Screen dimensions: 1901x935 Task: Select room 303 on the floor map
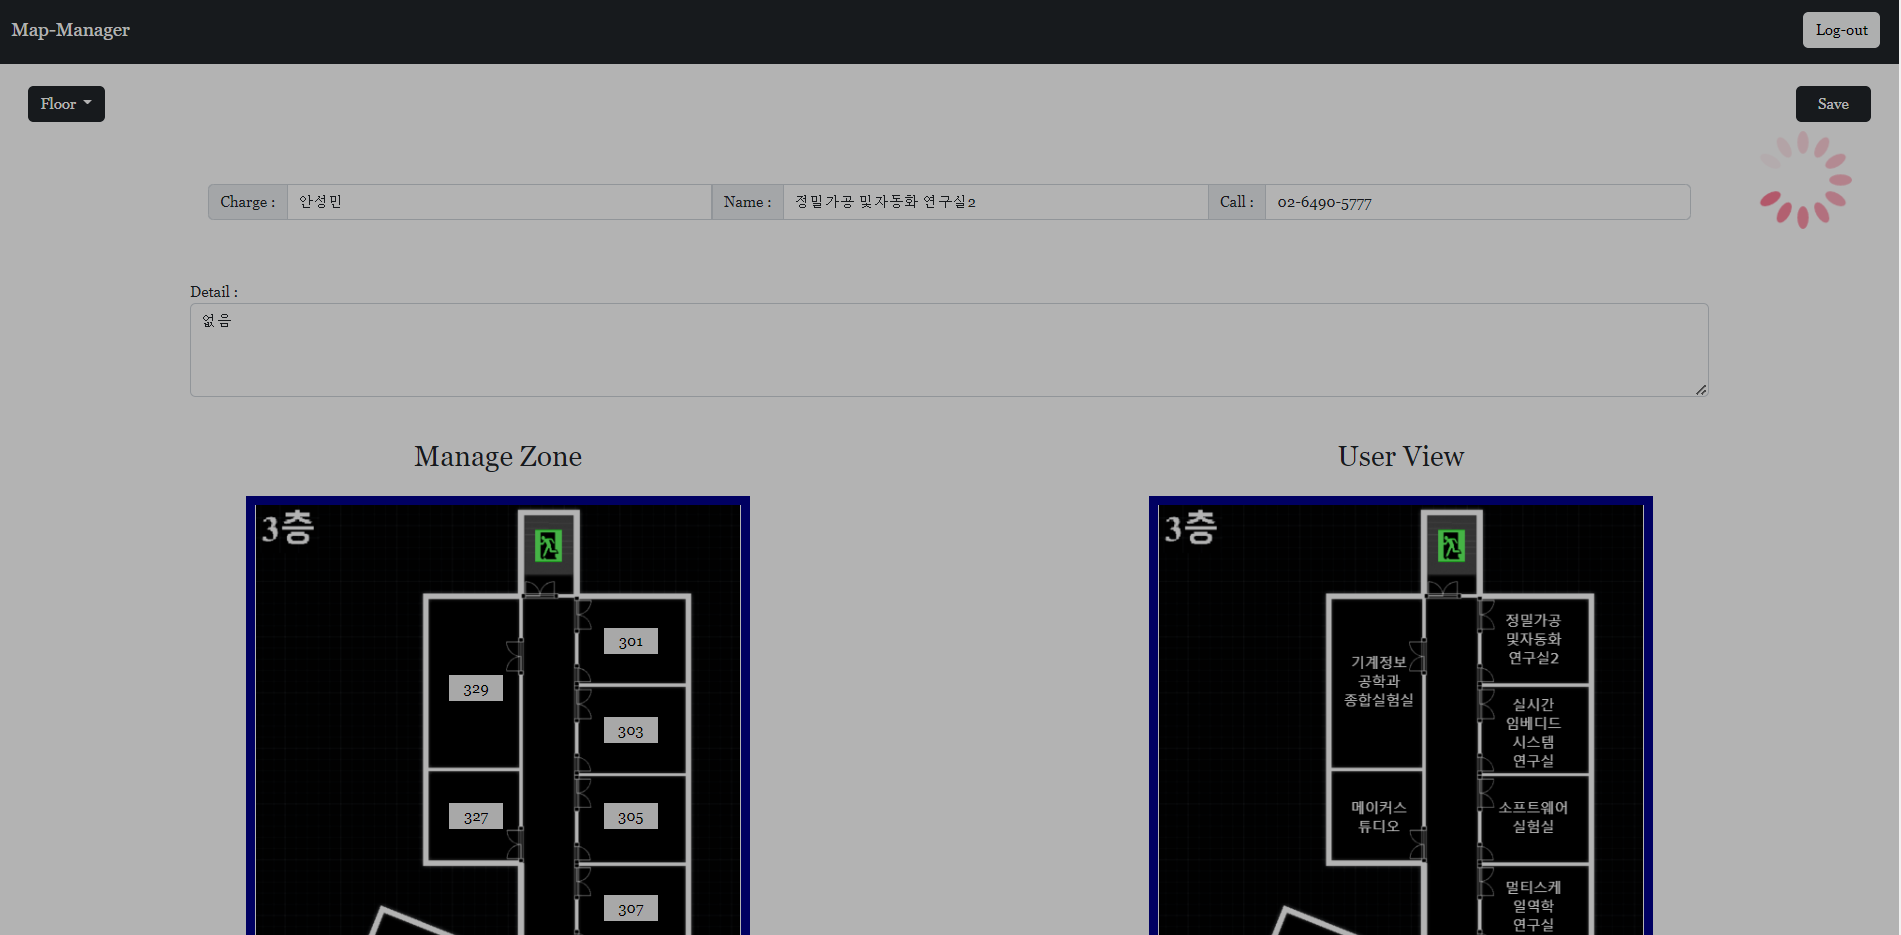[630, 731]
